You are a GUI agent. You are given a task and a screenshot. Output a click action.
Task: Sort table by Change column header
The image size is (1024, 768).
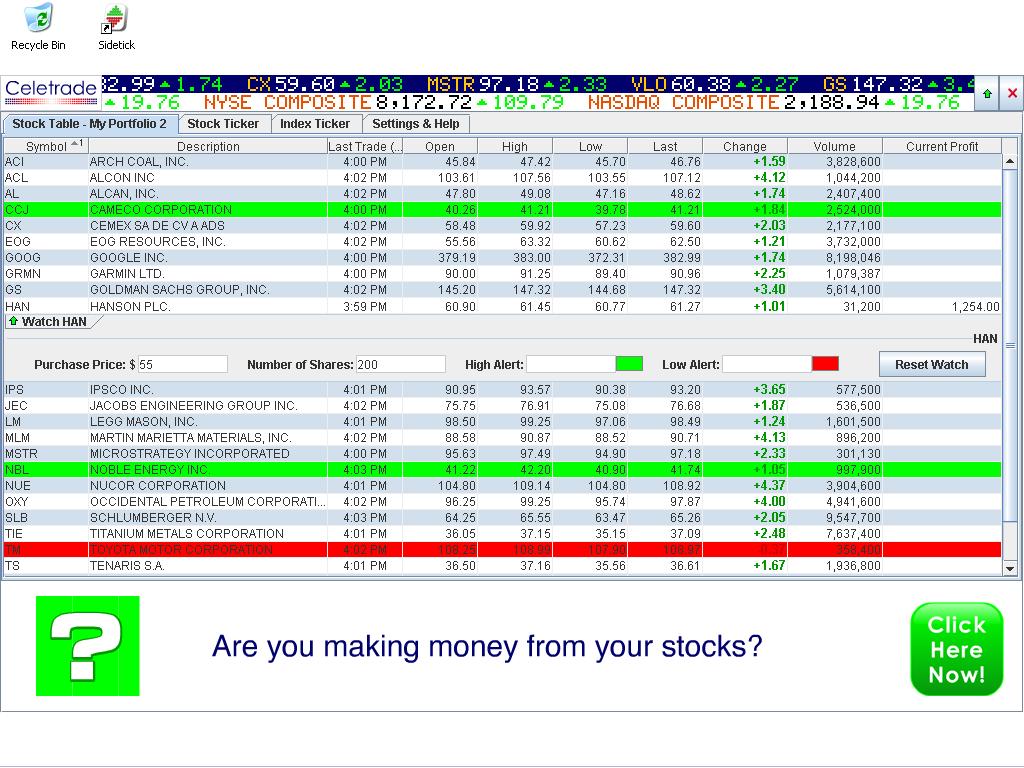744,146
